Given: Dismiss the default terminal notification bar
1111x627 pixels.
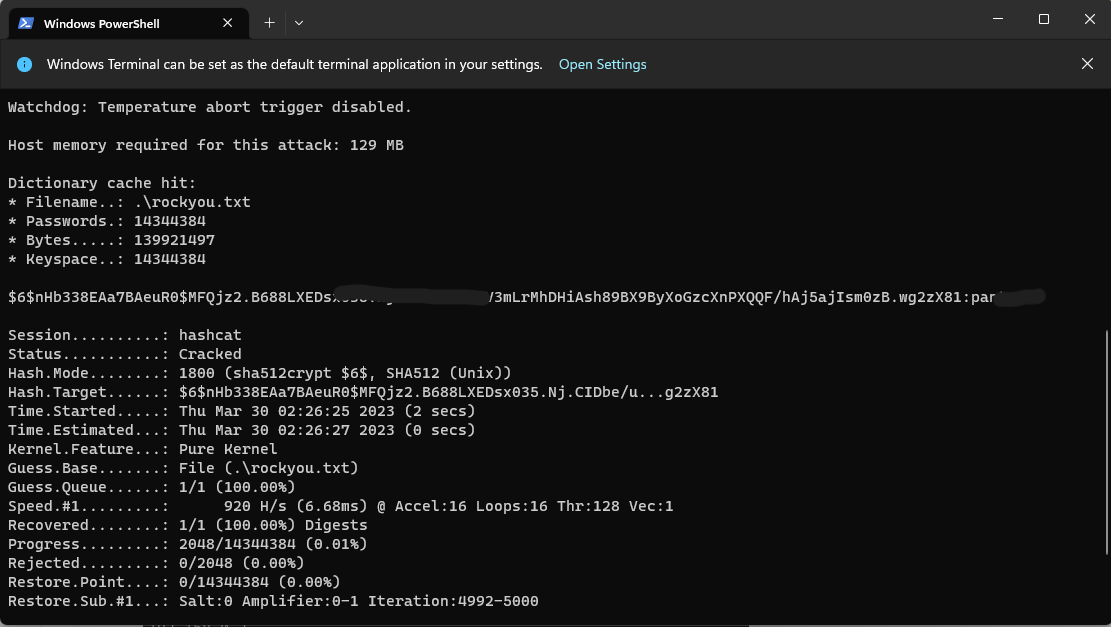Looking at the screenshot, I should click(x=1087, y=64).
